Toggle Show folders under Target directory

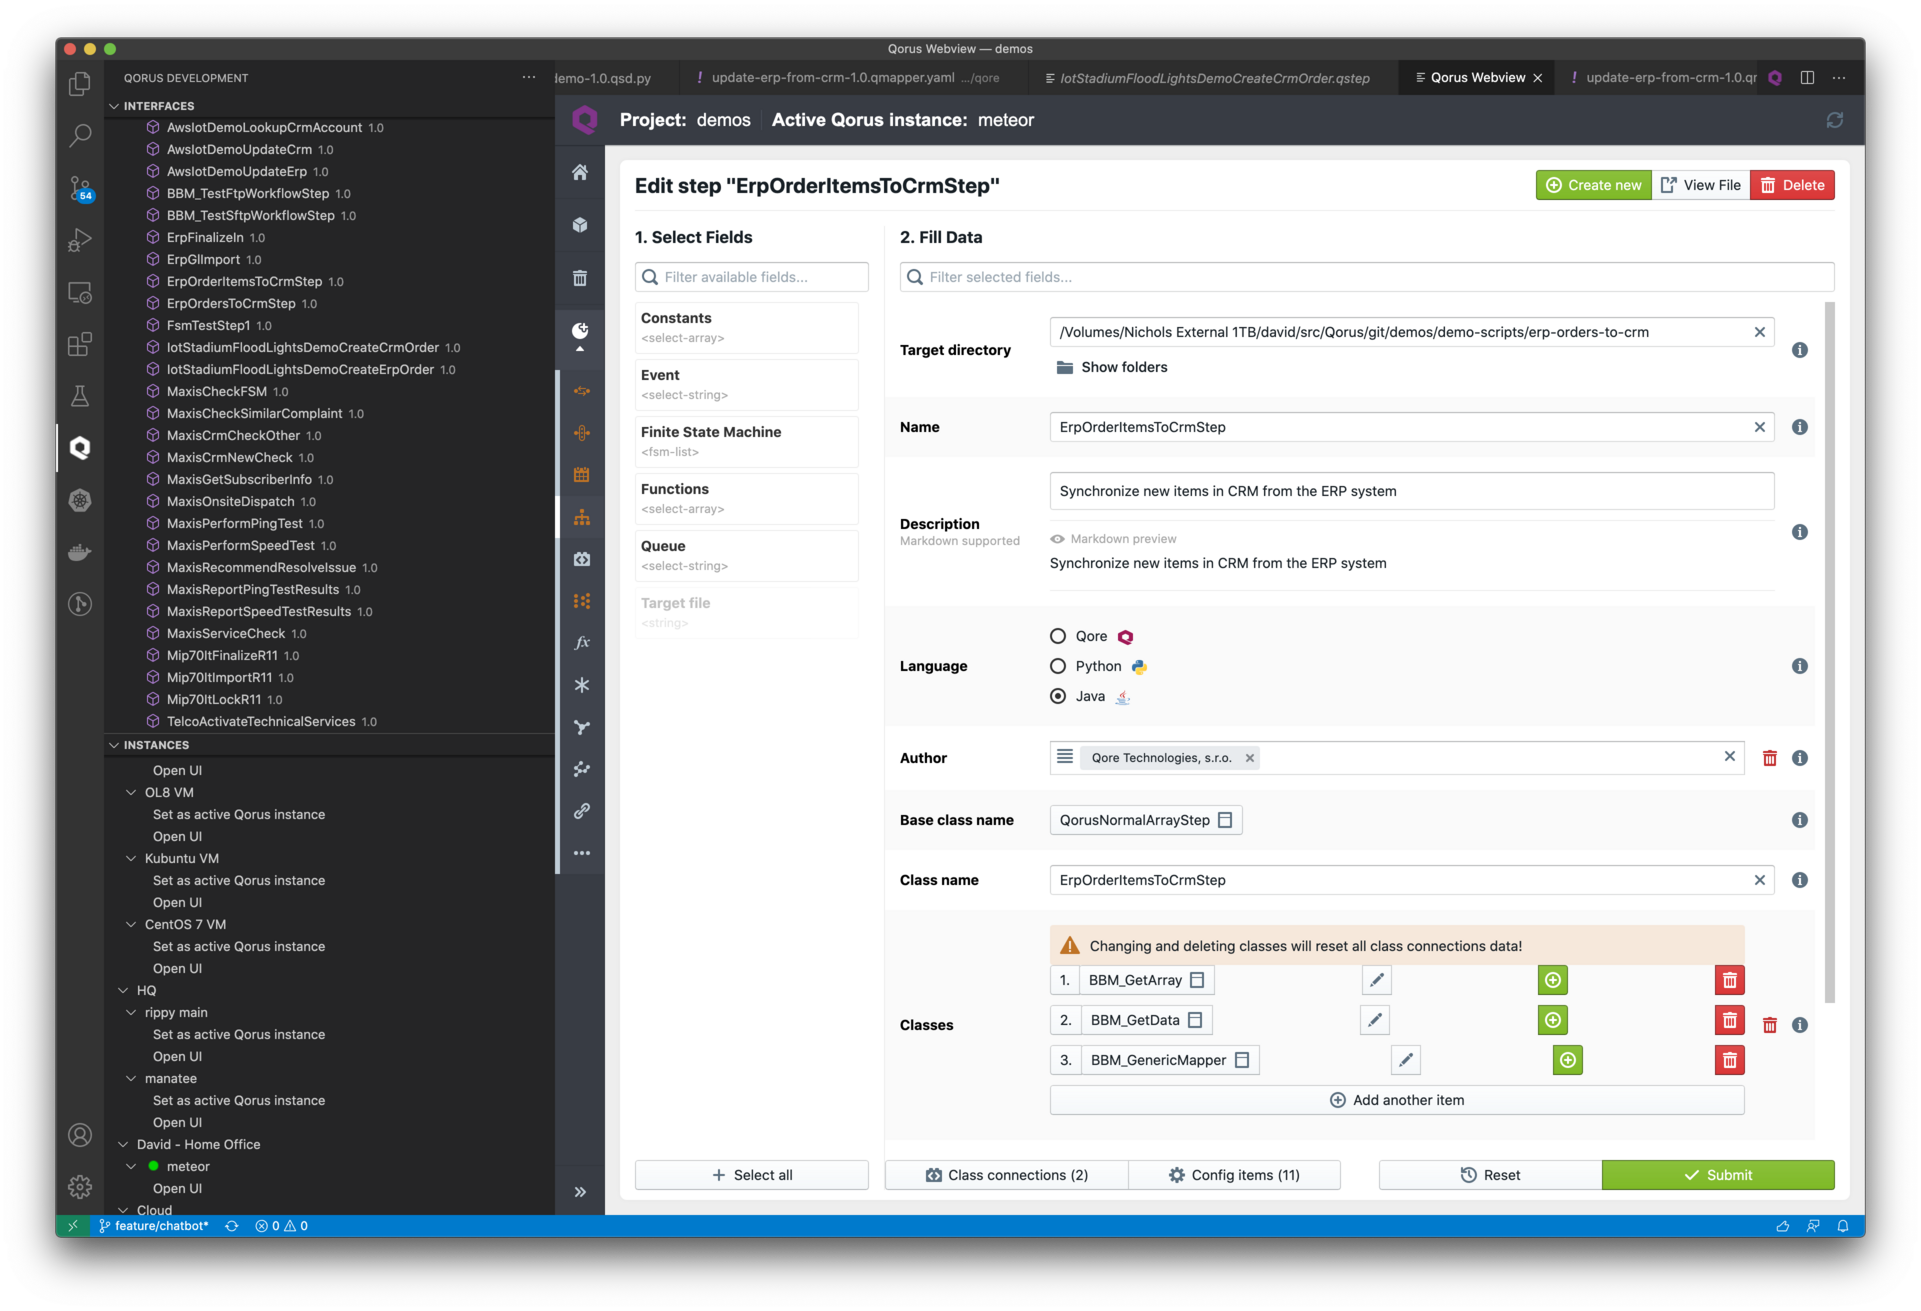tap(1111, 367)
